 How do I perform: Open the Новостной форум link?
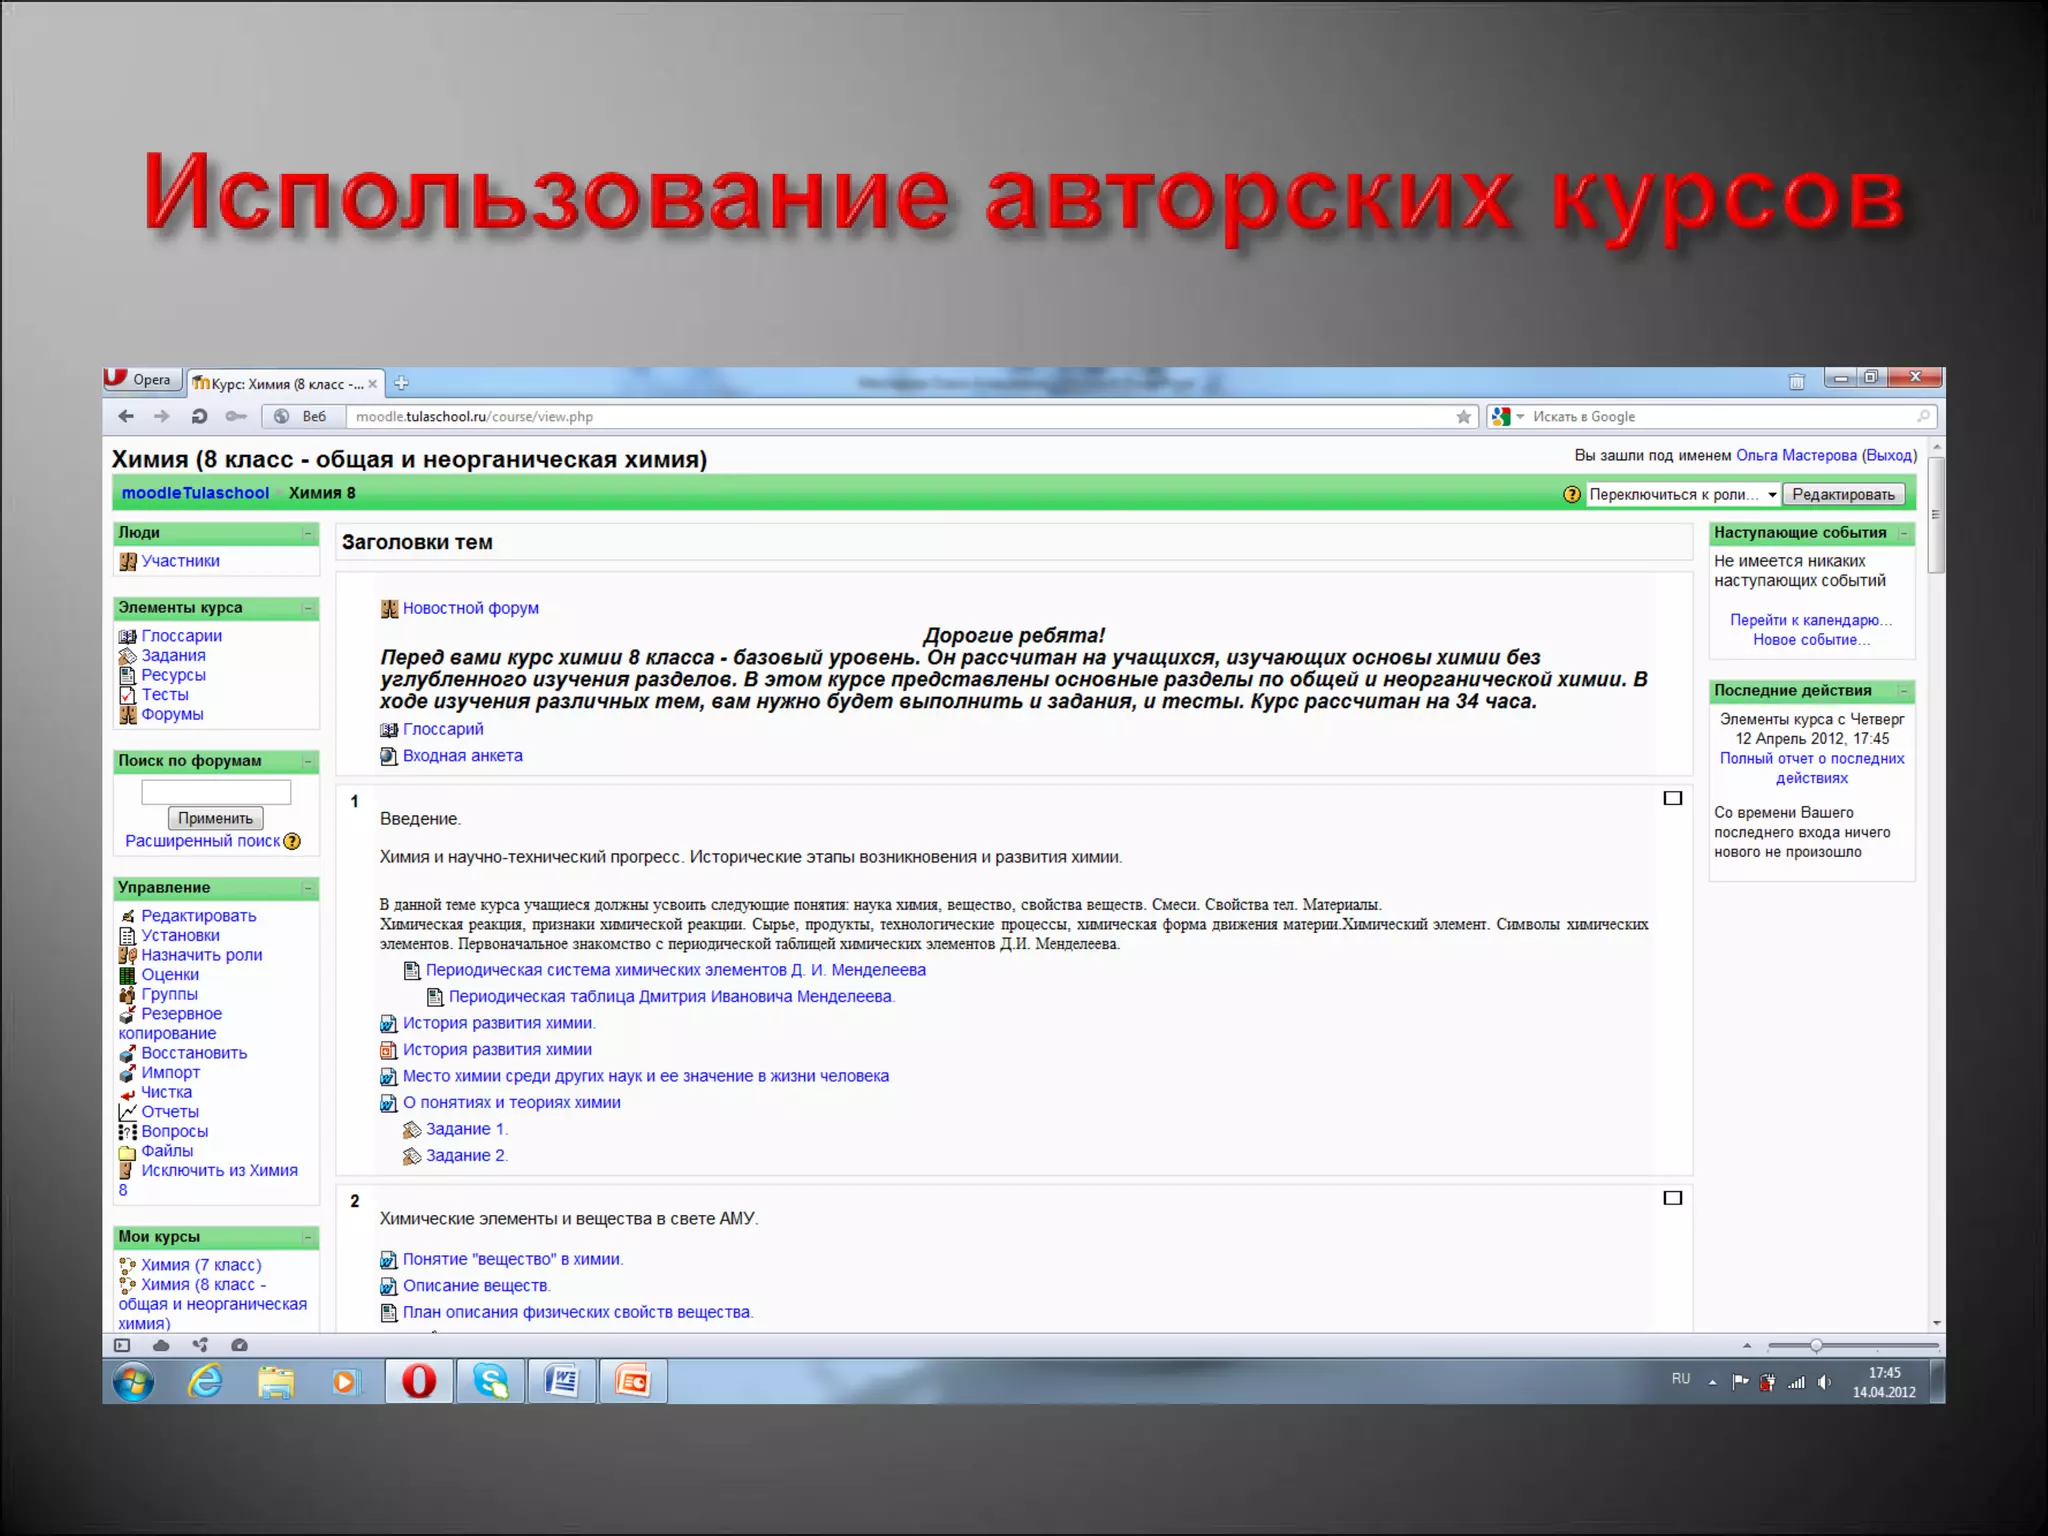(470, 608)
